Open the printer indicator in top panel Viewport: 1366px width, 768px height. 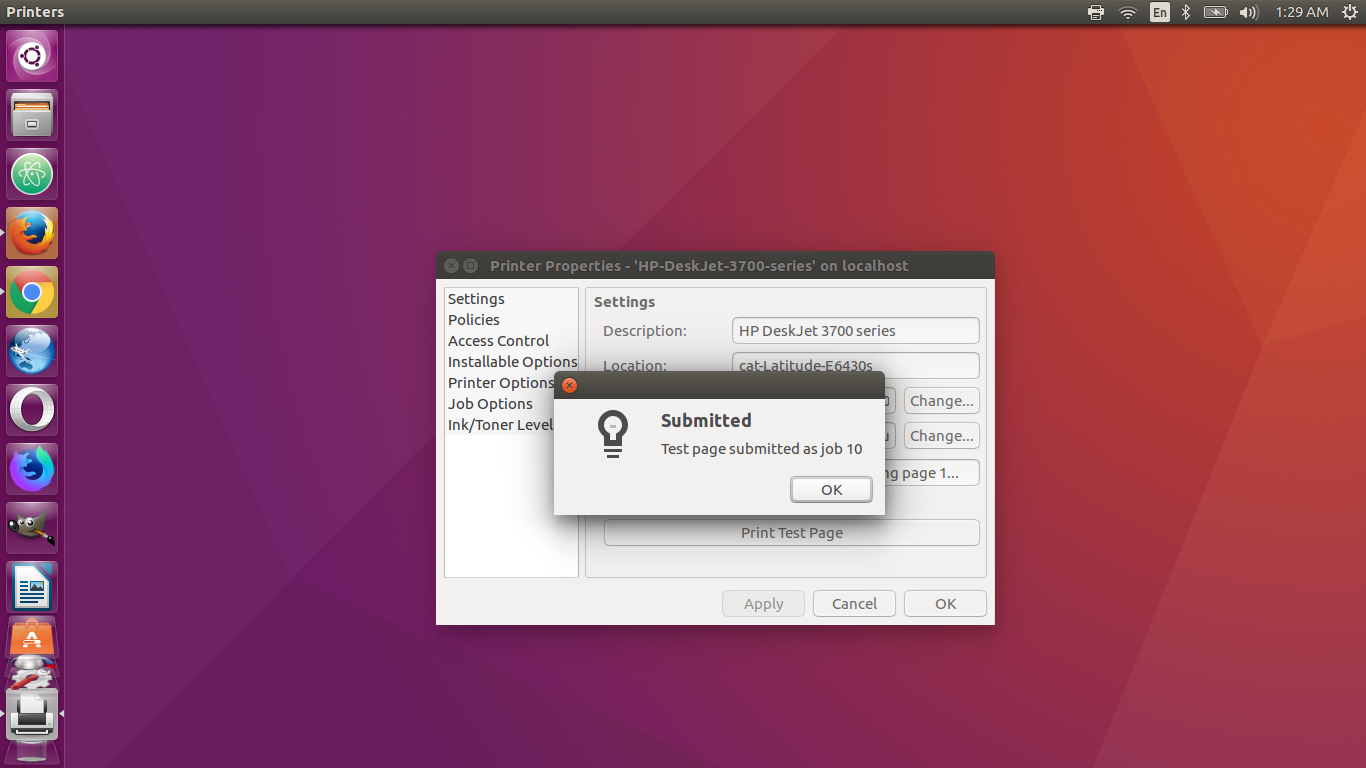tap(1096, 12)
